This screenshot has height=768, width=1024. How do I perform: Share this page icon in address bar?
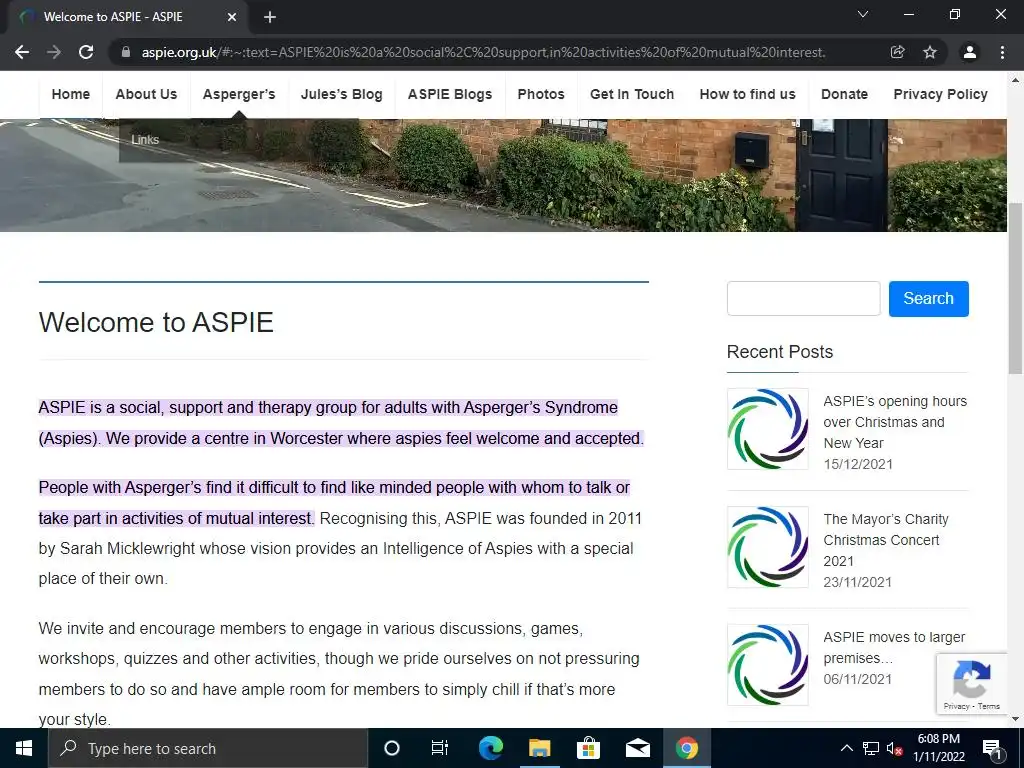point(897,52)
